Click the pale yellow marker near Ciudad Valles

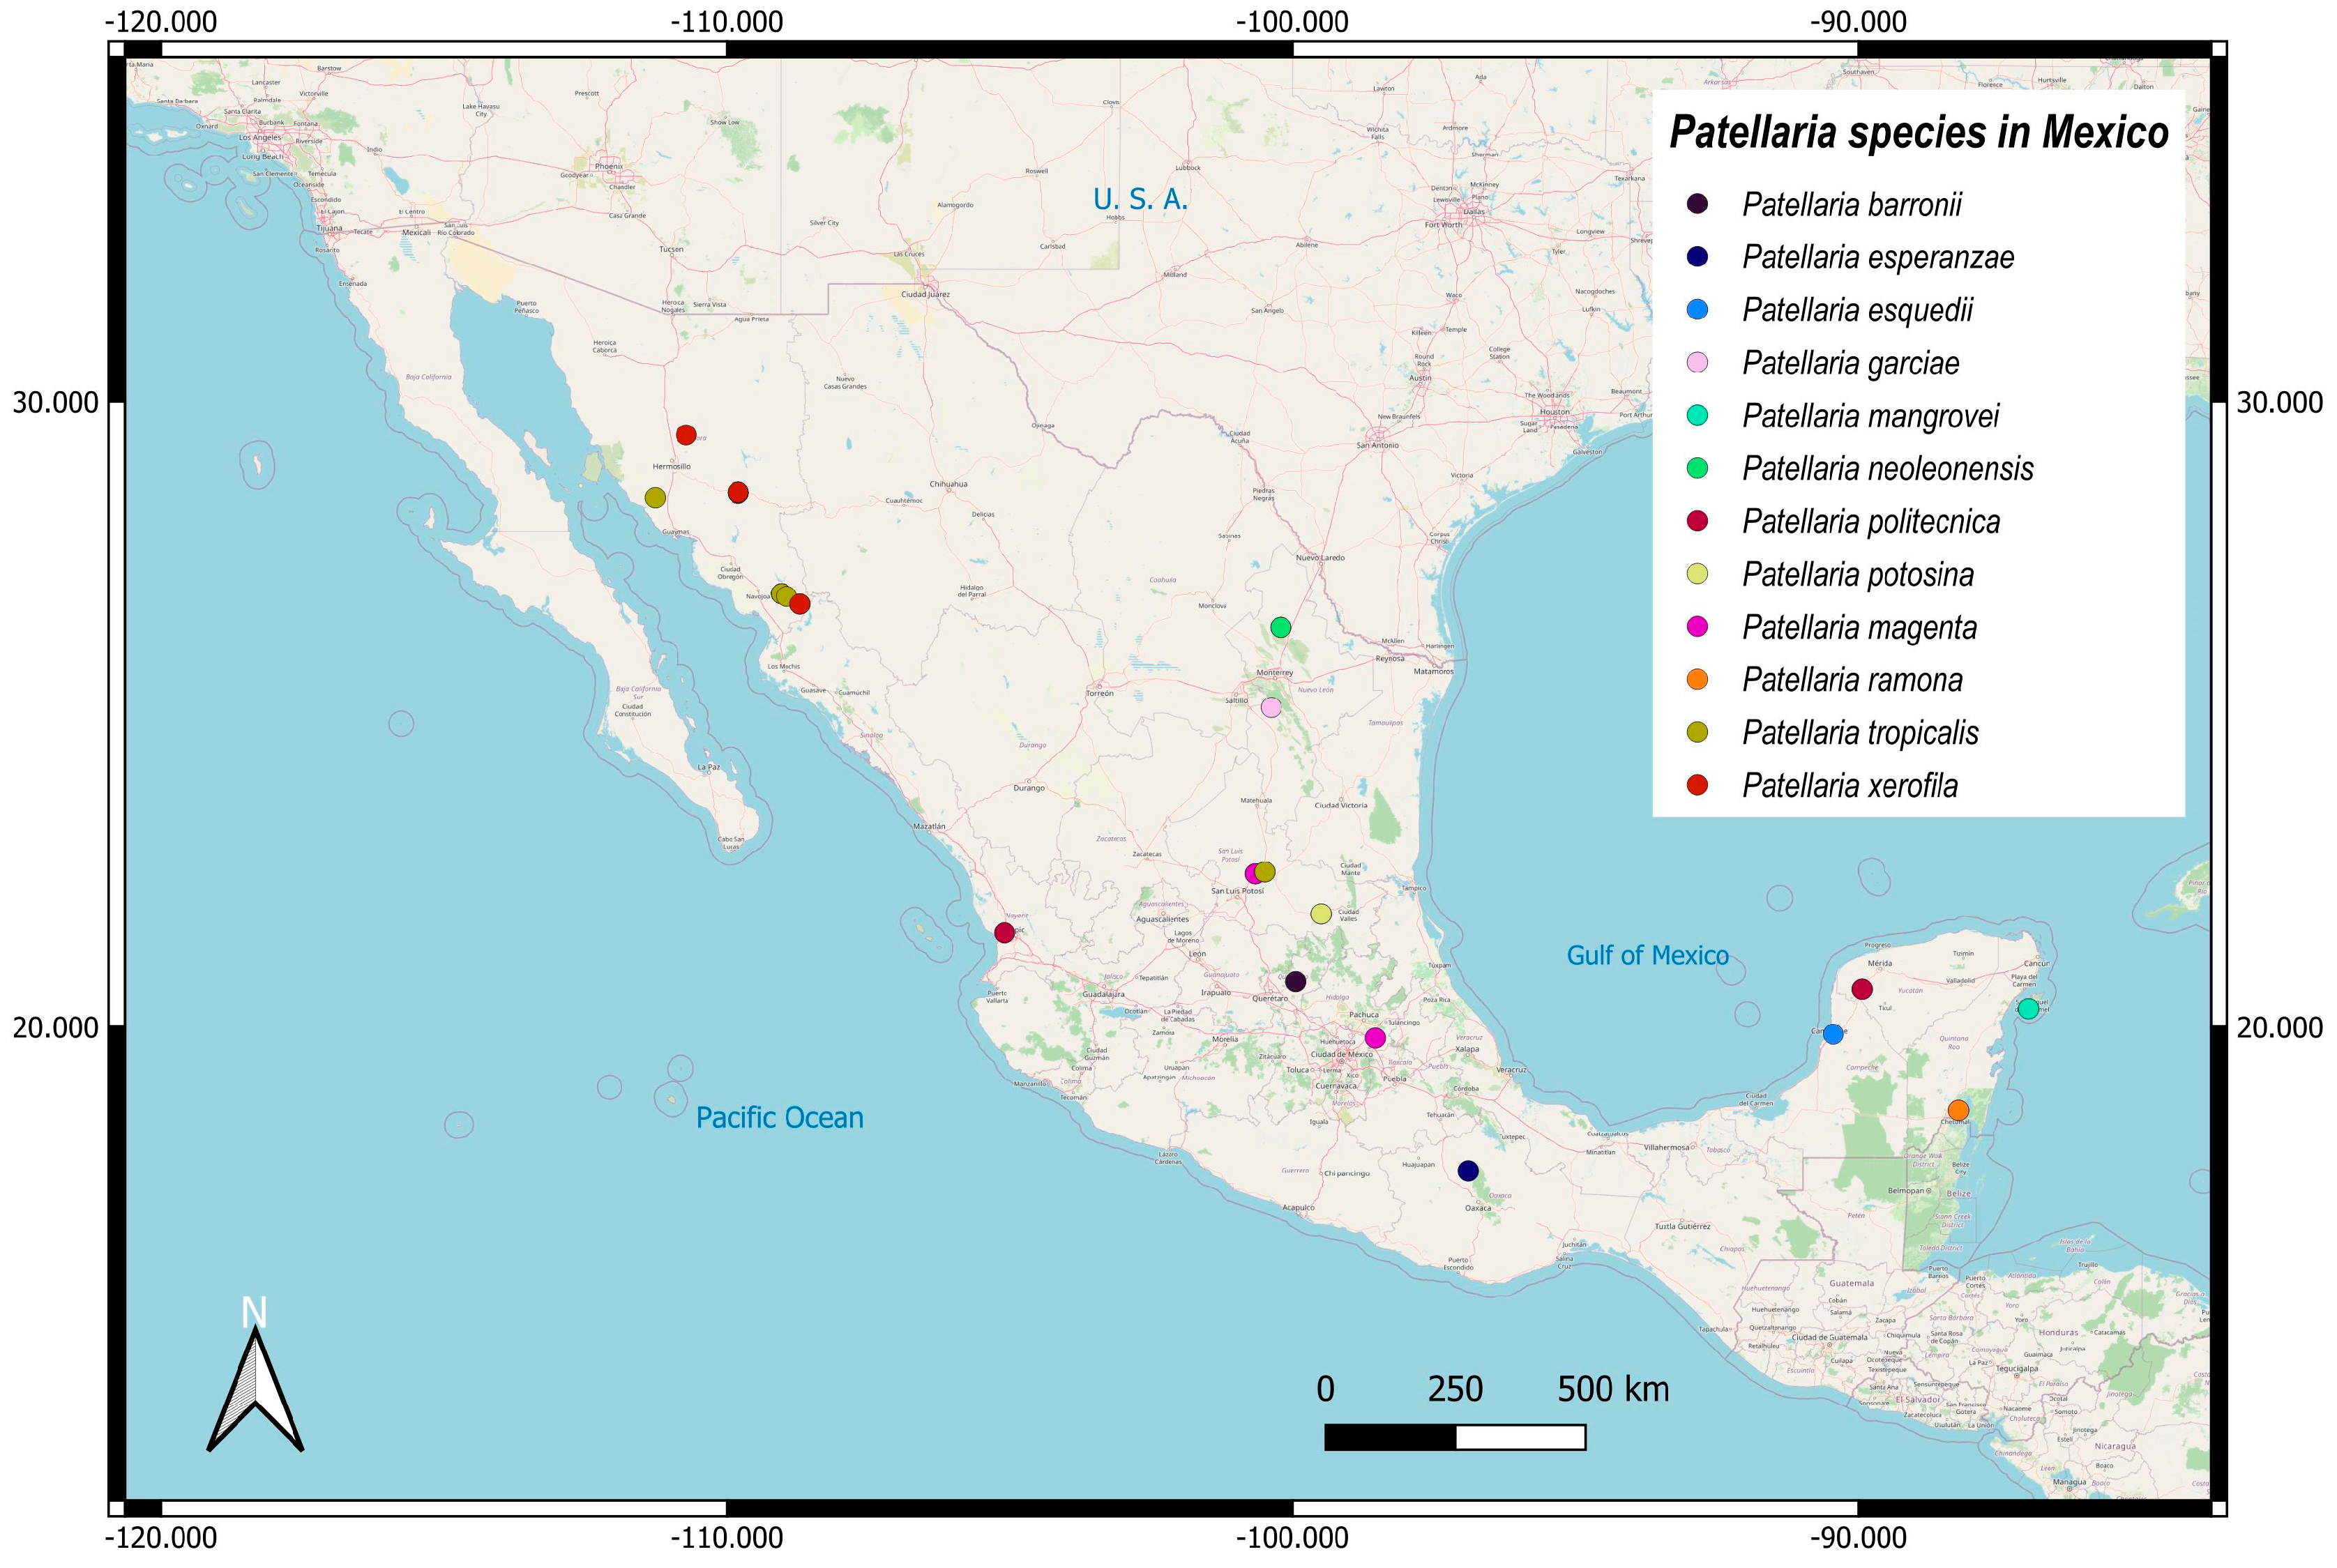coord(1321,914)
